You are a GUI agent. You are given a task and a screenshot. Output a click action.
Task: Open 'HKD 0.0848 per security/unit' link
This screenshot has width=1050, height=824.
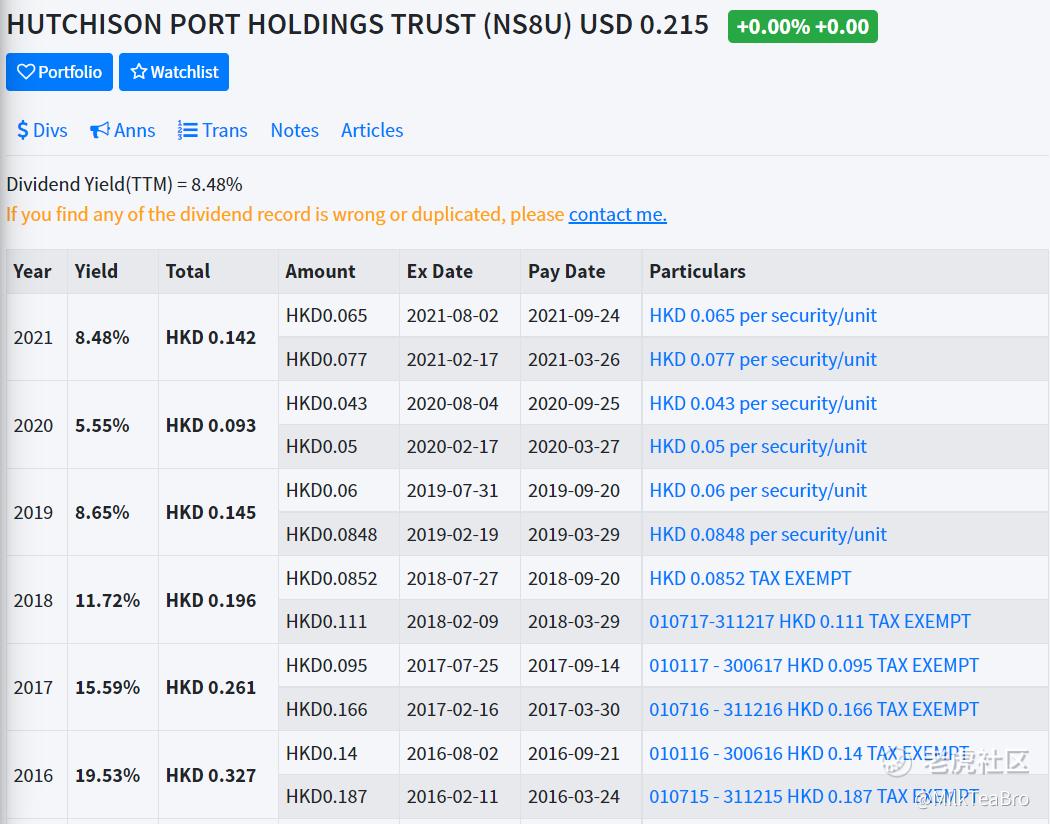pos(768,534)
